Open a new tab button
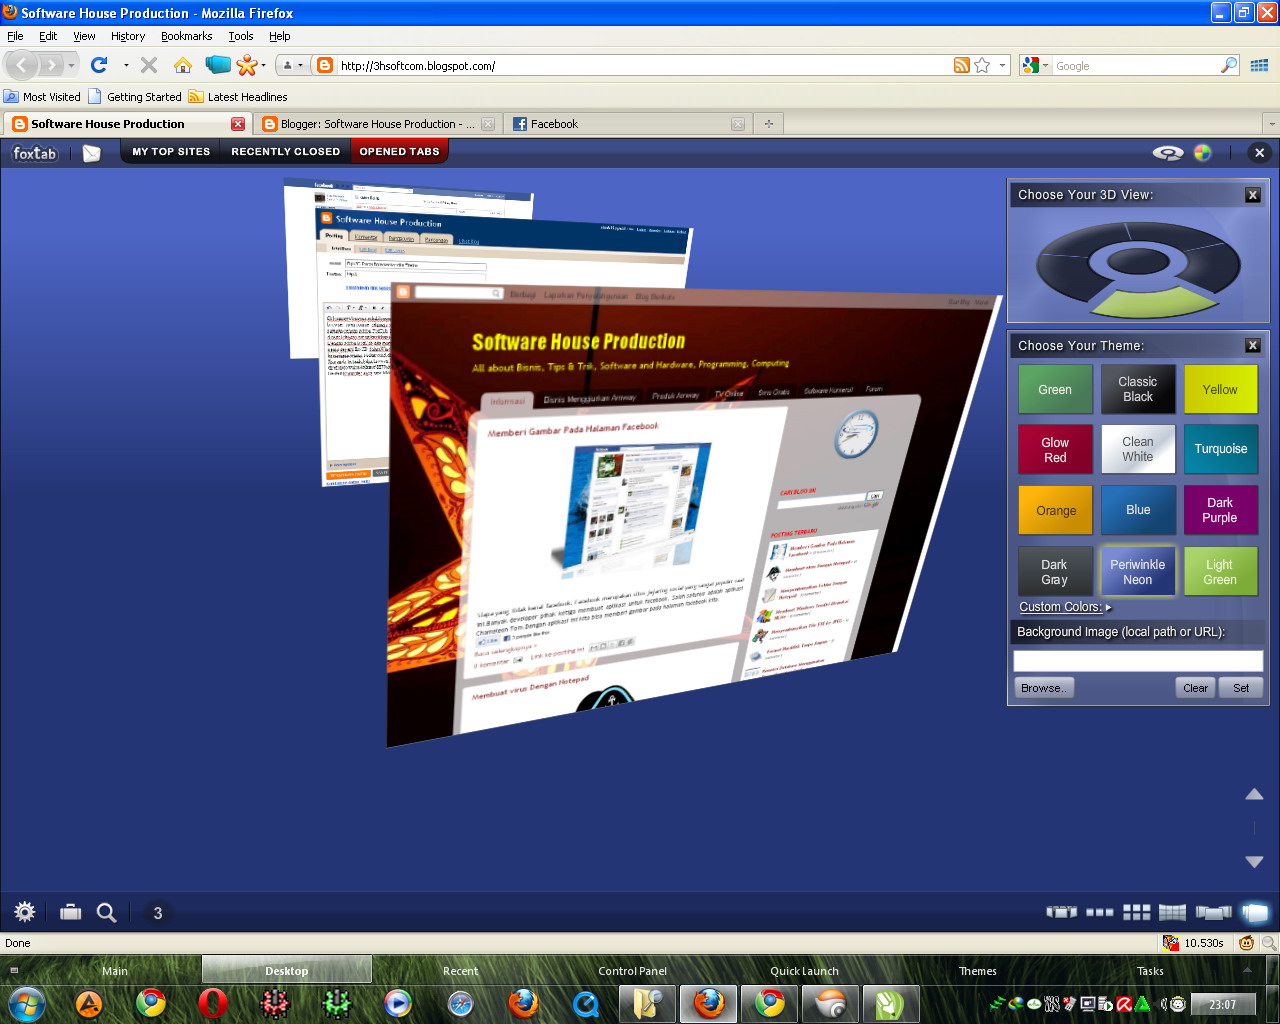 (769, 124)
